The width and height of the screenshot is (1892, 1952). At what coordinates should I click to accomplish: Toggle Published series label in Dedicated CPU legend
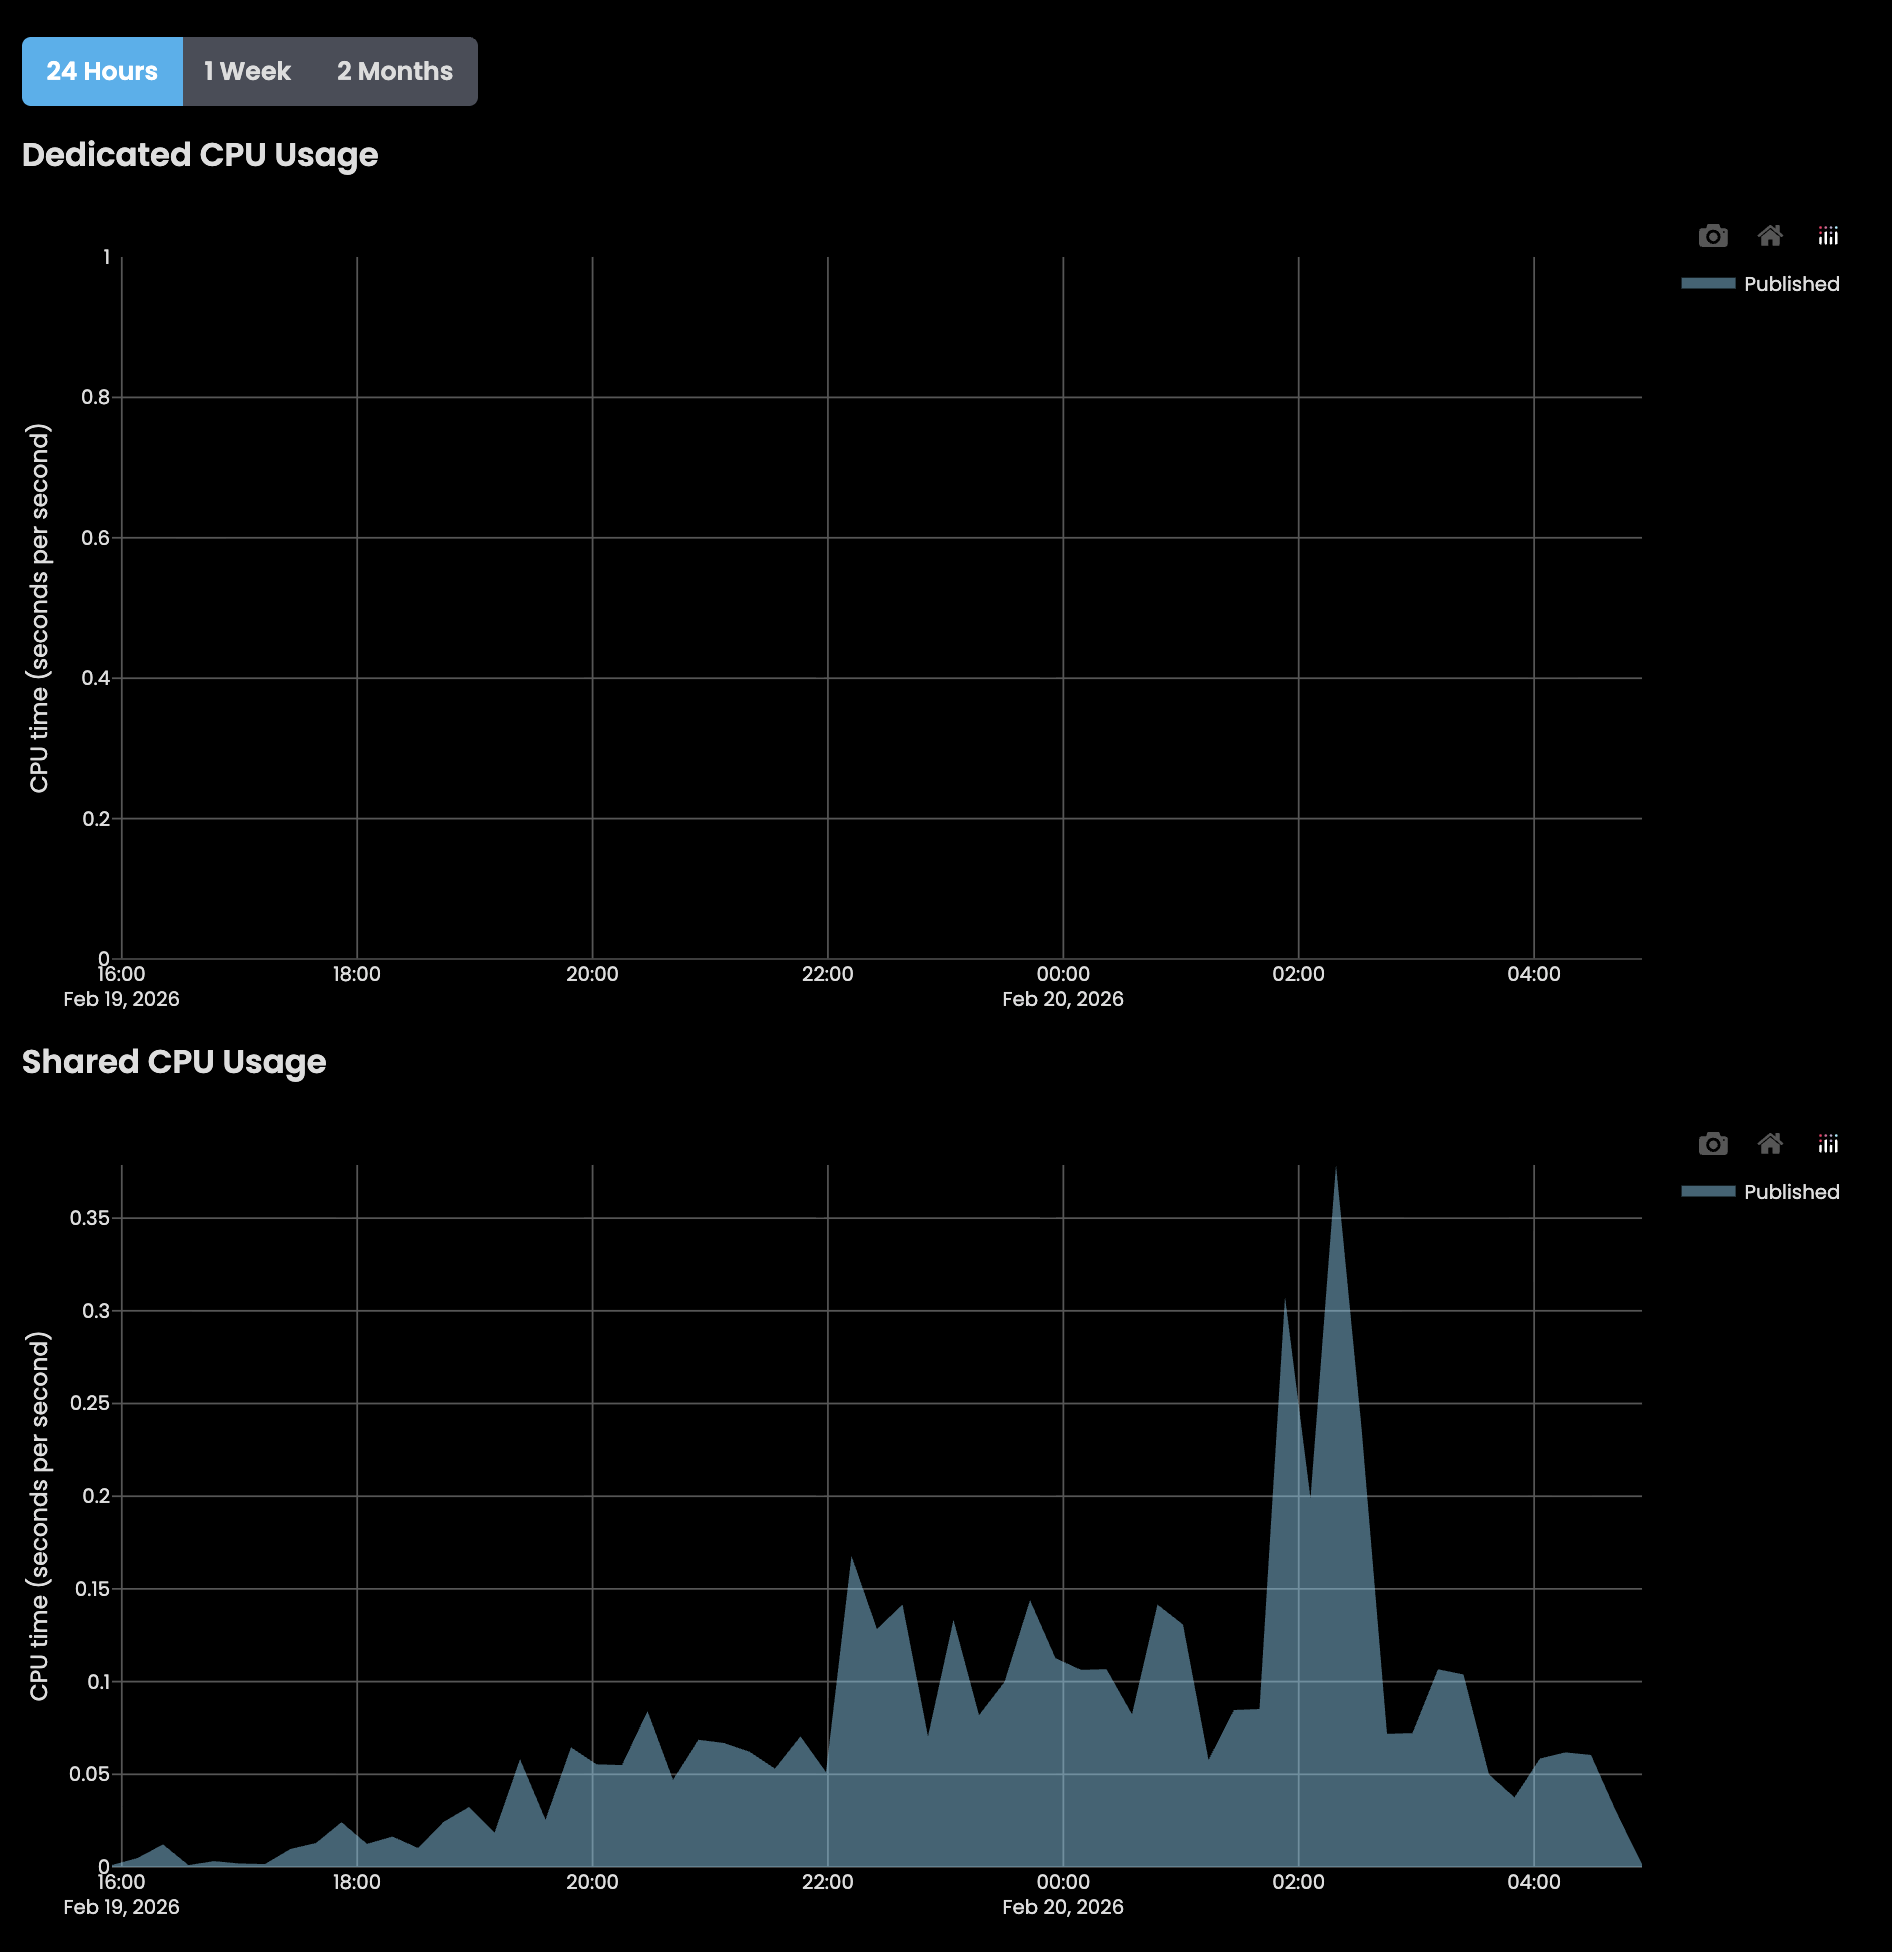pos(1791,284)
